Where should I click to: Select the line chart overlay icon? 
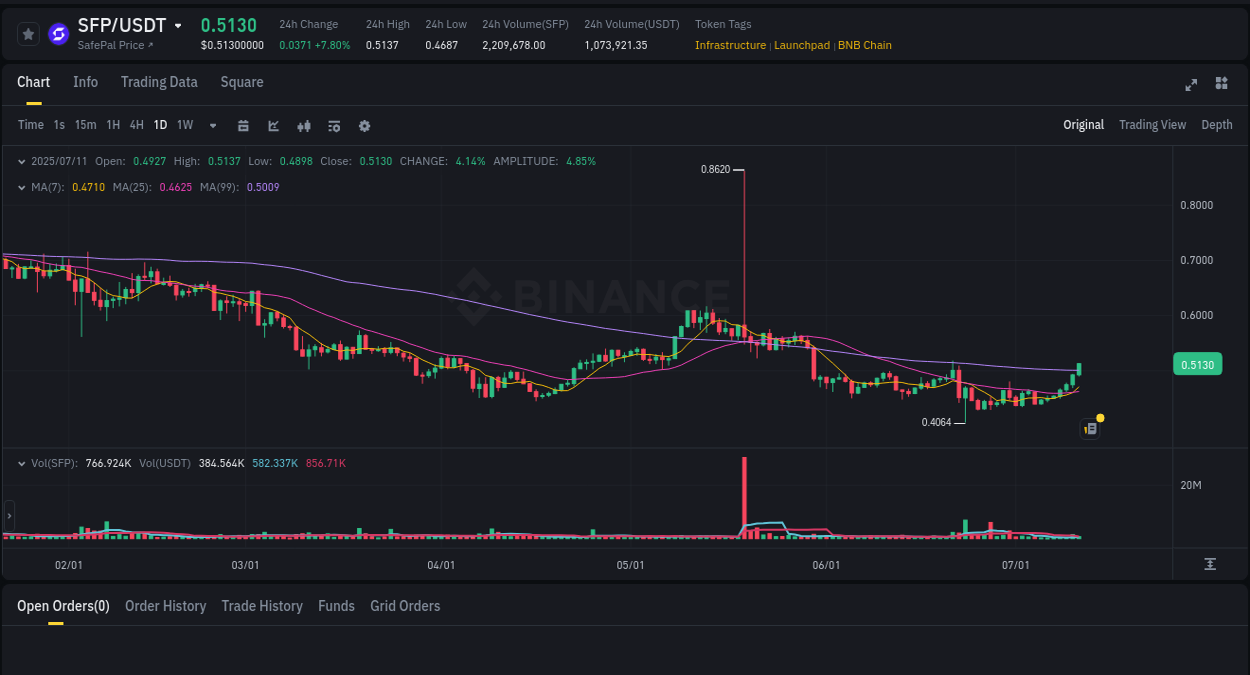[272, 125]
